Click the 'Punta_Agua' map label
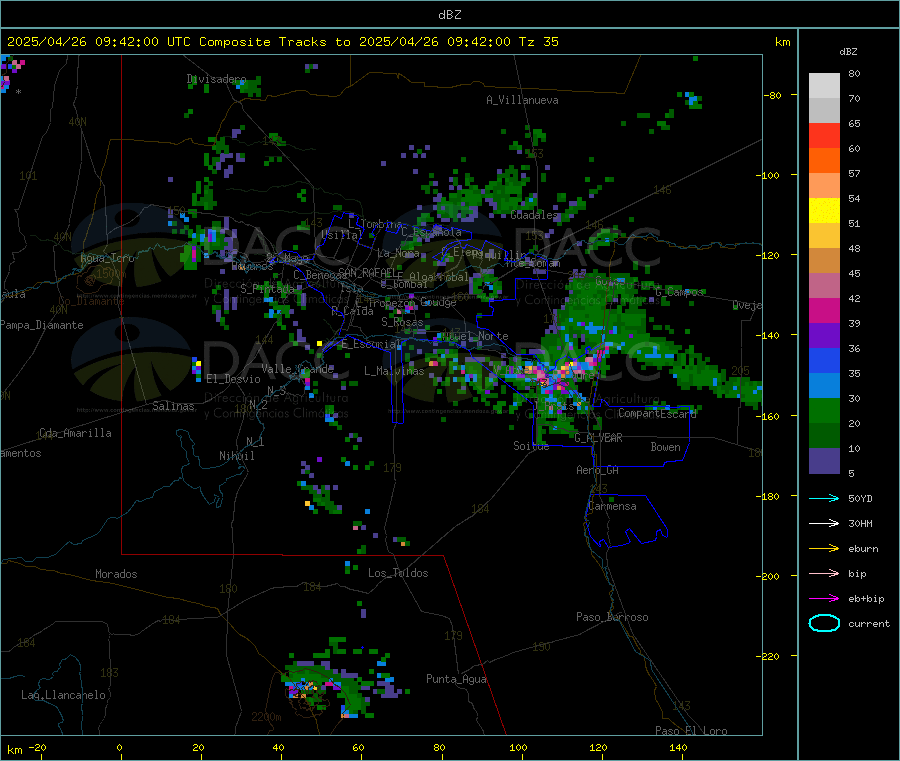The image size is (900, 761). (456, 680)
